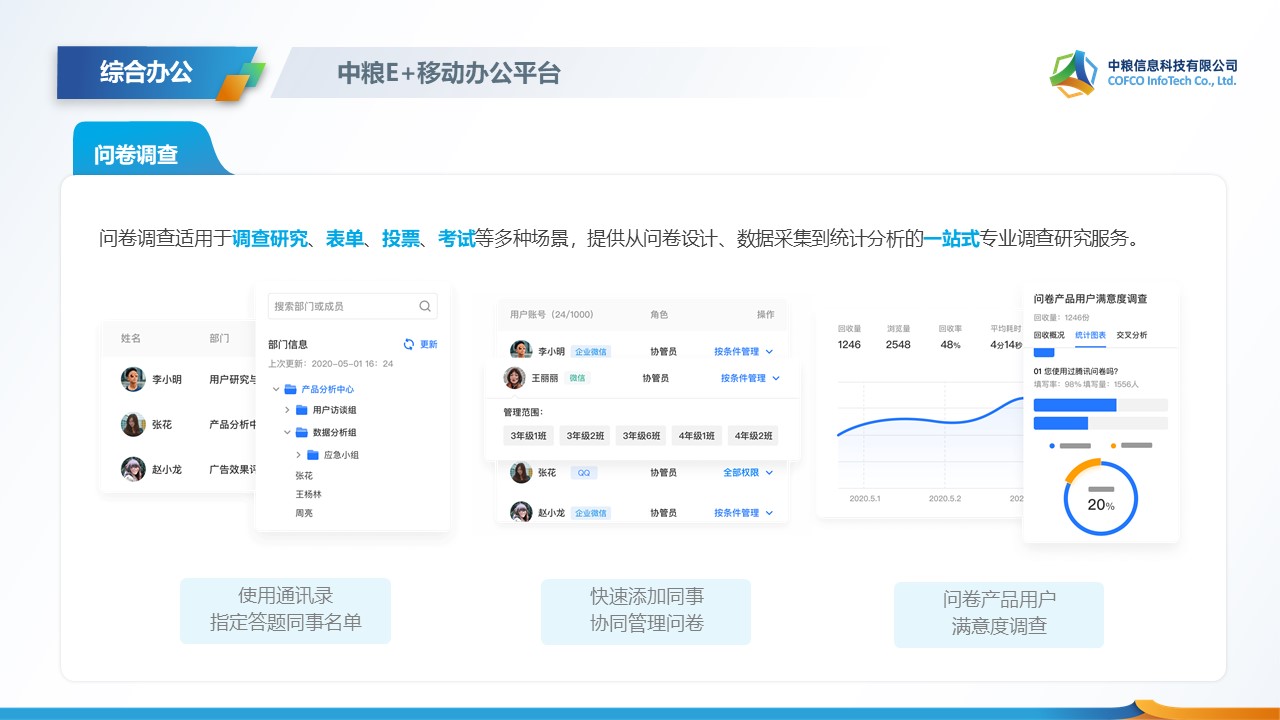Click 赵小龙's avatar in the name table
1280x720 pixels.
[x=133, y=469]
